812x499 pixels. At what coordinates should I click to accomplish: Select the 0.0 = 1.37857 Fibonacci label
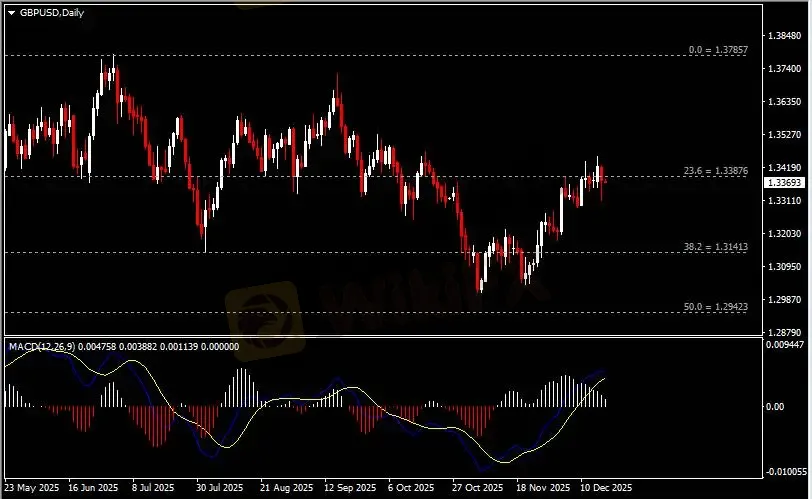click(718, 50)
